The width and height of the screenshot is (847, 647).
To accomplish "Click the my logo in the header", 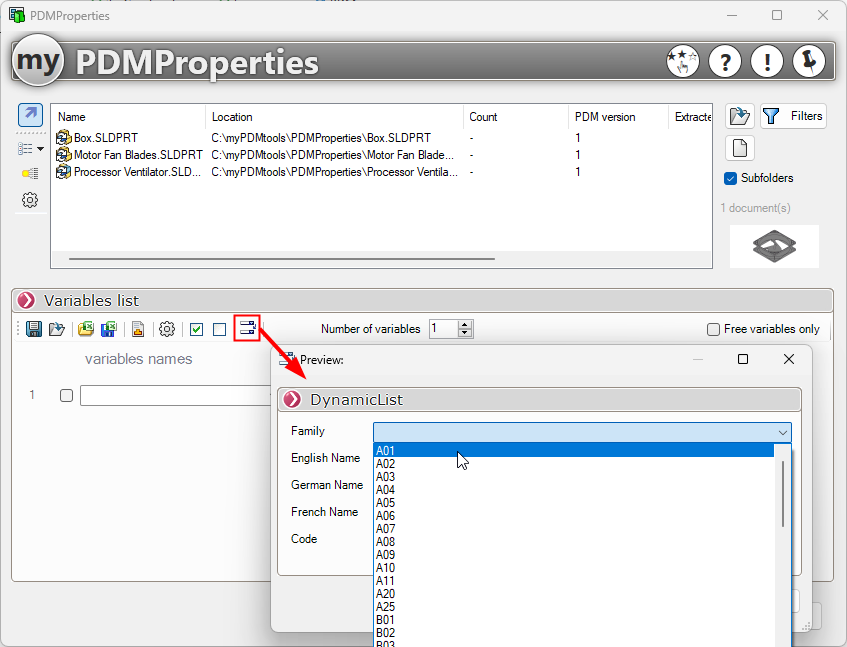I will (38, 60).
